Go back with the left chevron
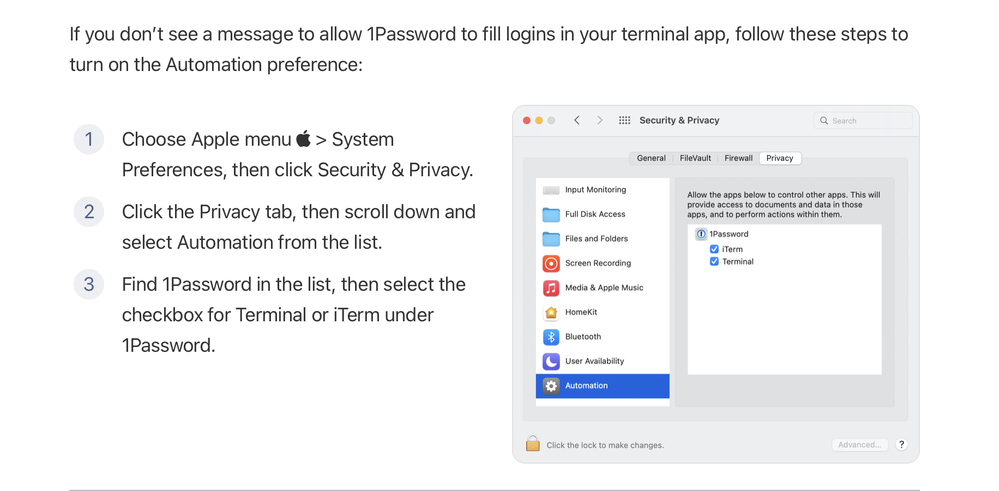This screenshot has height=491, width=999. point(577,120)
